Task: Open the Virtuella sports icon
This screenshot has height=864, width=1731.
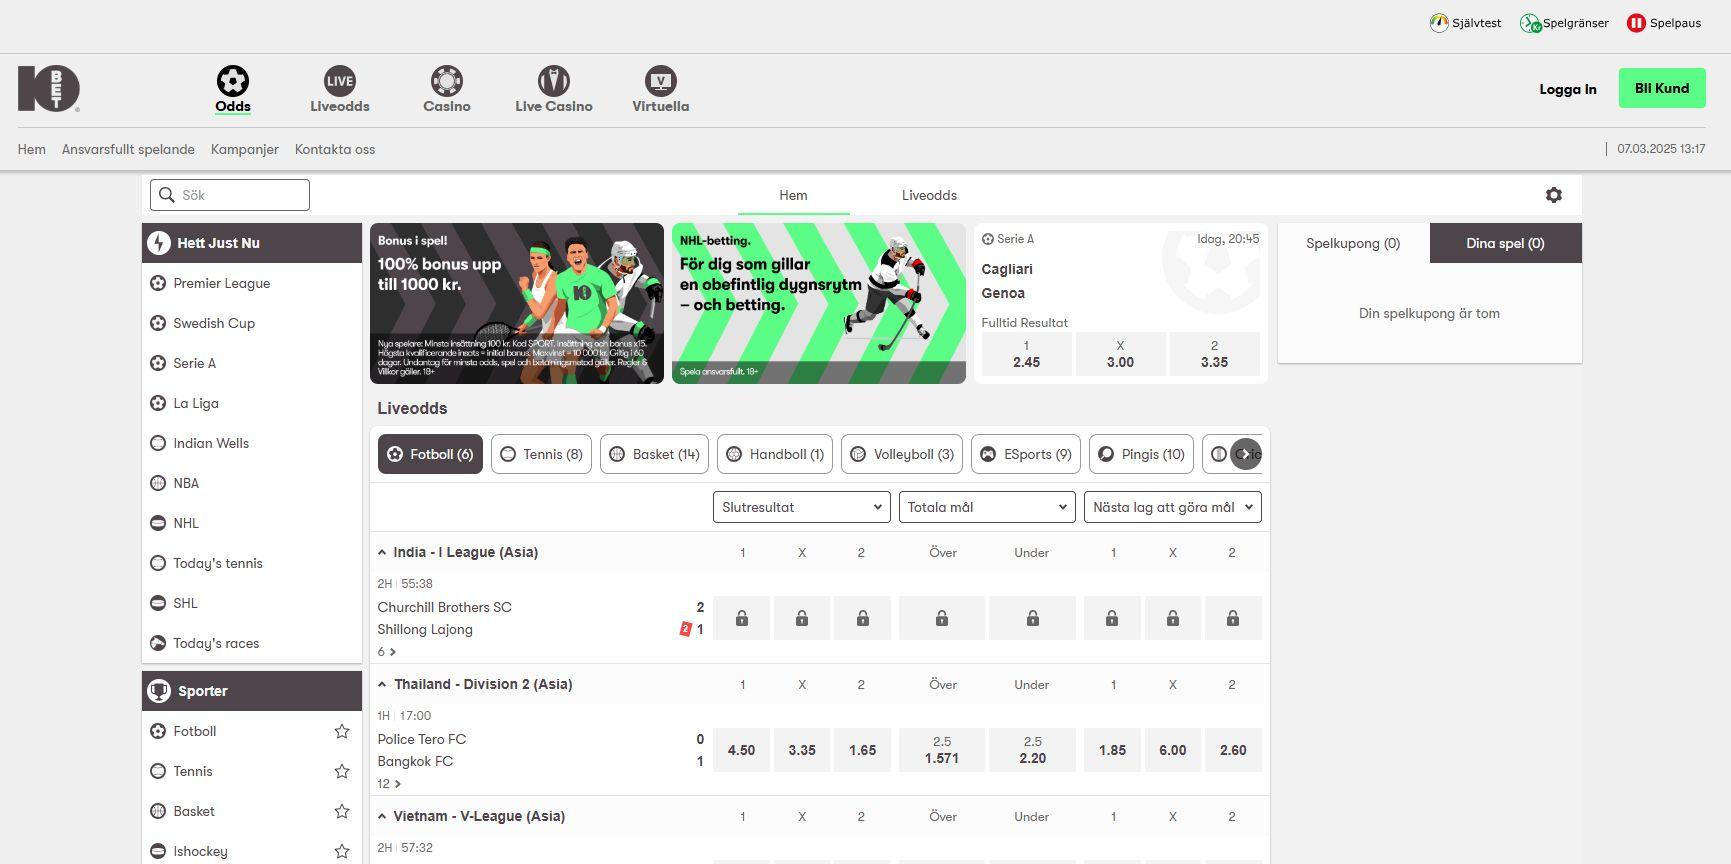Action: point(660,81)
